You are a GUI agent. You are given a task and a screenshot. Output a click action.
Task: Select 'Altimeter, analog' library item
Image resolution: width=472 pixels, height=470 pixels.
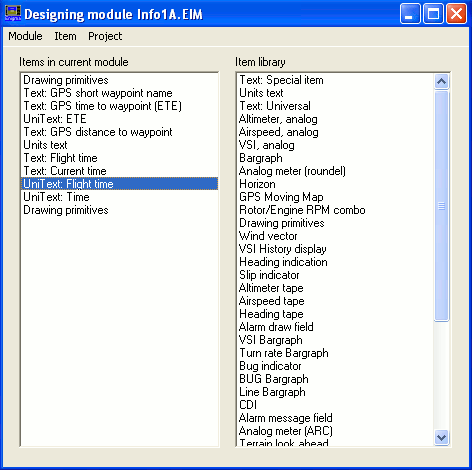(x=336, y=119)
